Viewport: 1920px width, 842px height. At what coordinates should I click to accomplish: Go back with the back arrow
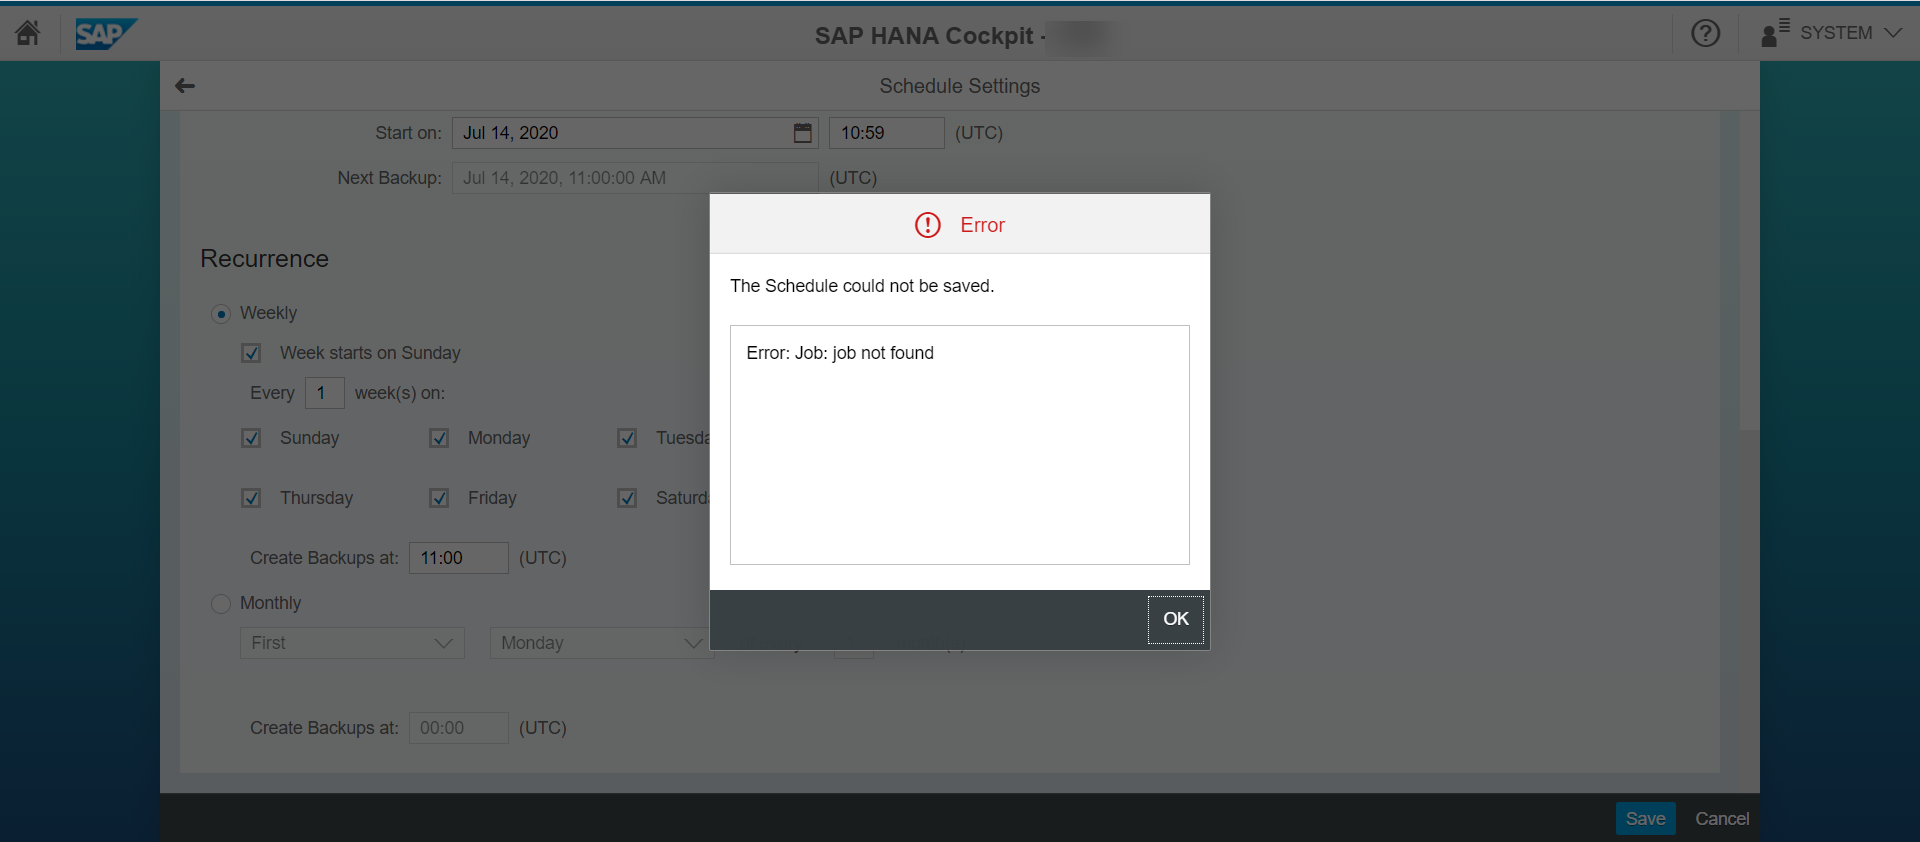tap(185, 86)
